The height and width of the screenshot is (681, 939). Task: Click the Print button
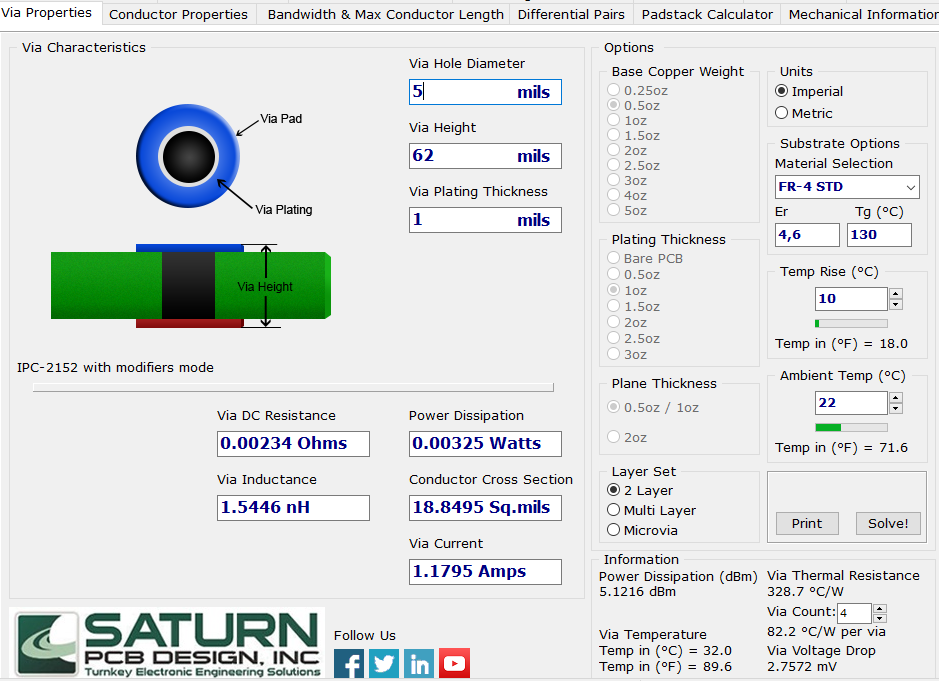point(806,523)
